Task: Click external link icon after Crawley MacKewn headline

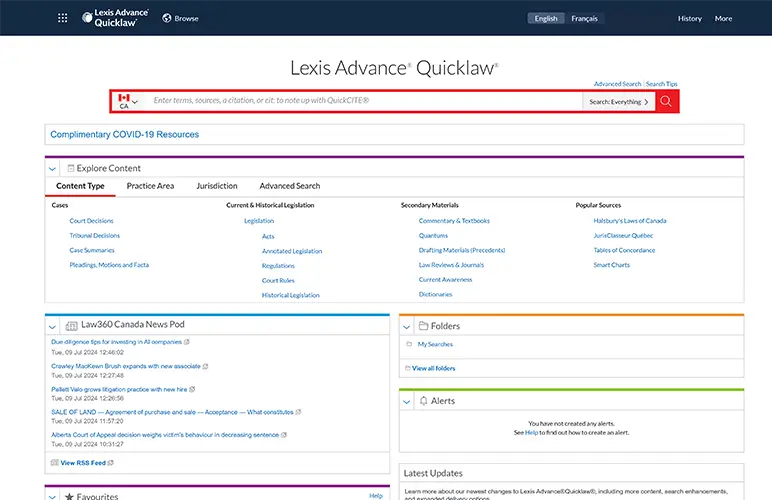Action: coord(205,366)
